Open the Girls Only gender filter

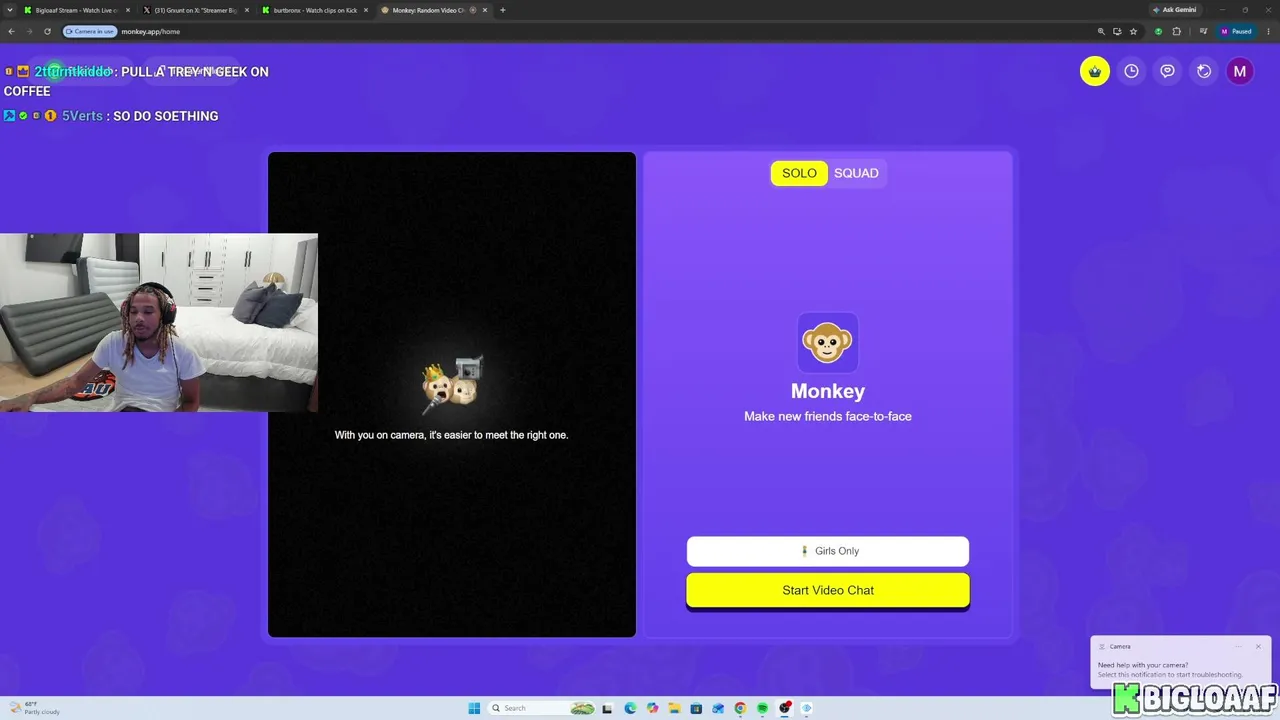point(828,551)
